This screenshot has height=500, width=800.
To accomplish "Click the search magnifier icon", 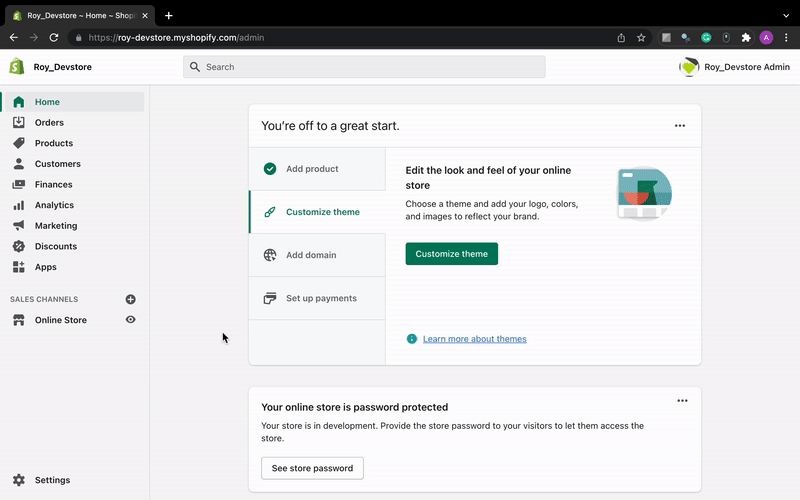I will [195, 67].
